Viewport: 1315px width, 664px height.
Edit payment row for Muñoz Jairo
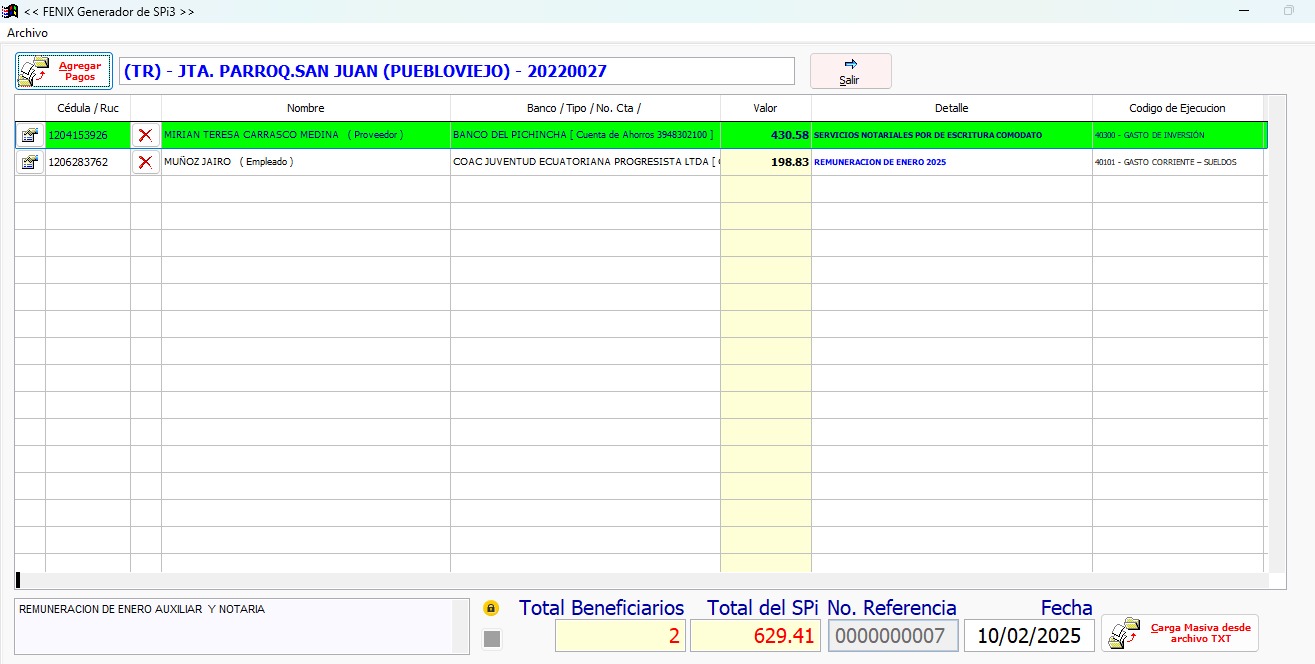click(30, 162)
